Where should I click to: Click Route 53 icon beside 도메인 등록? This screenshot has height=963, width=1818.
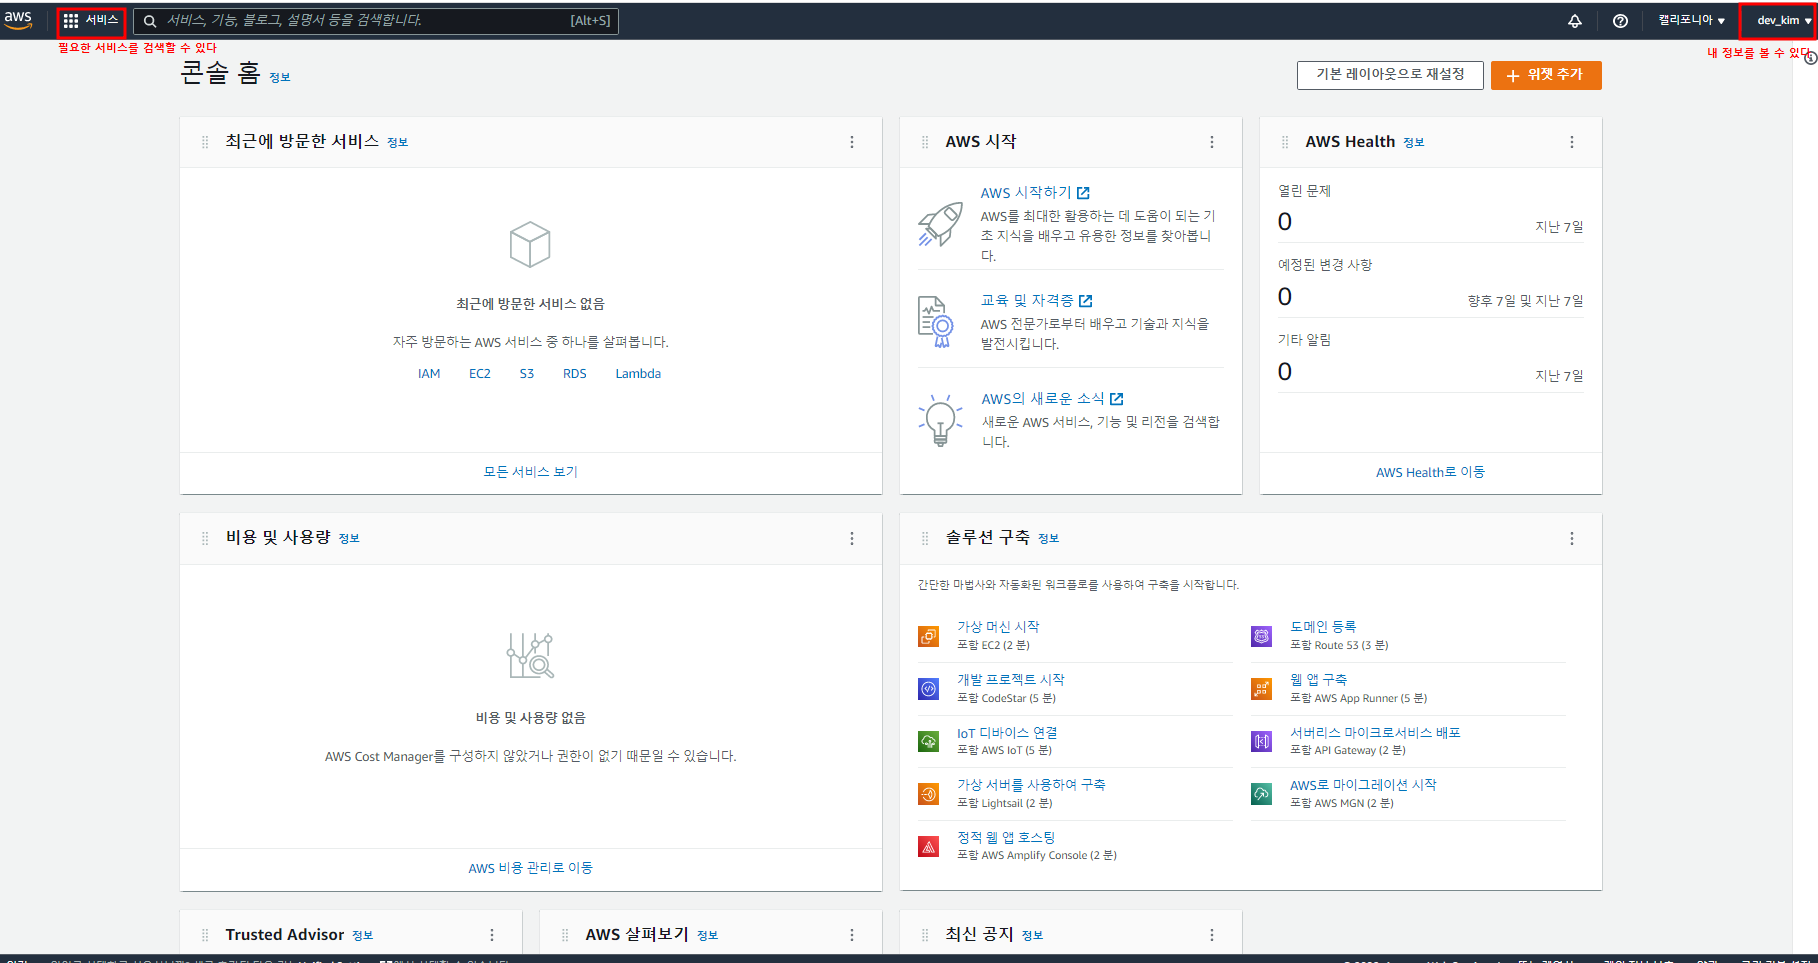coord(1262,636)
